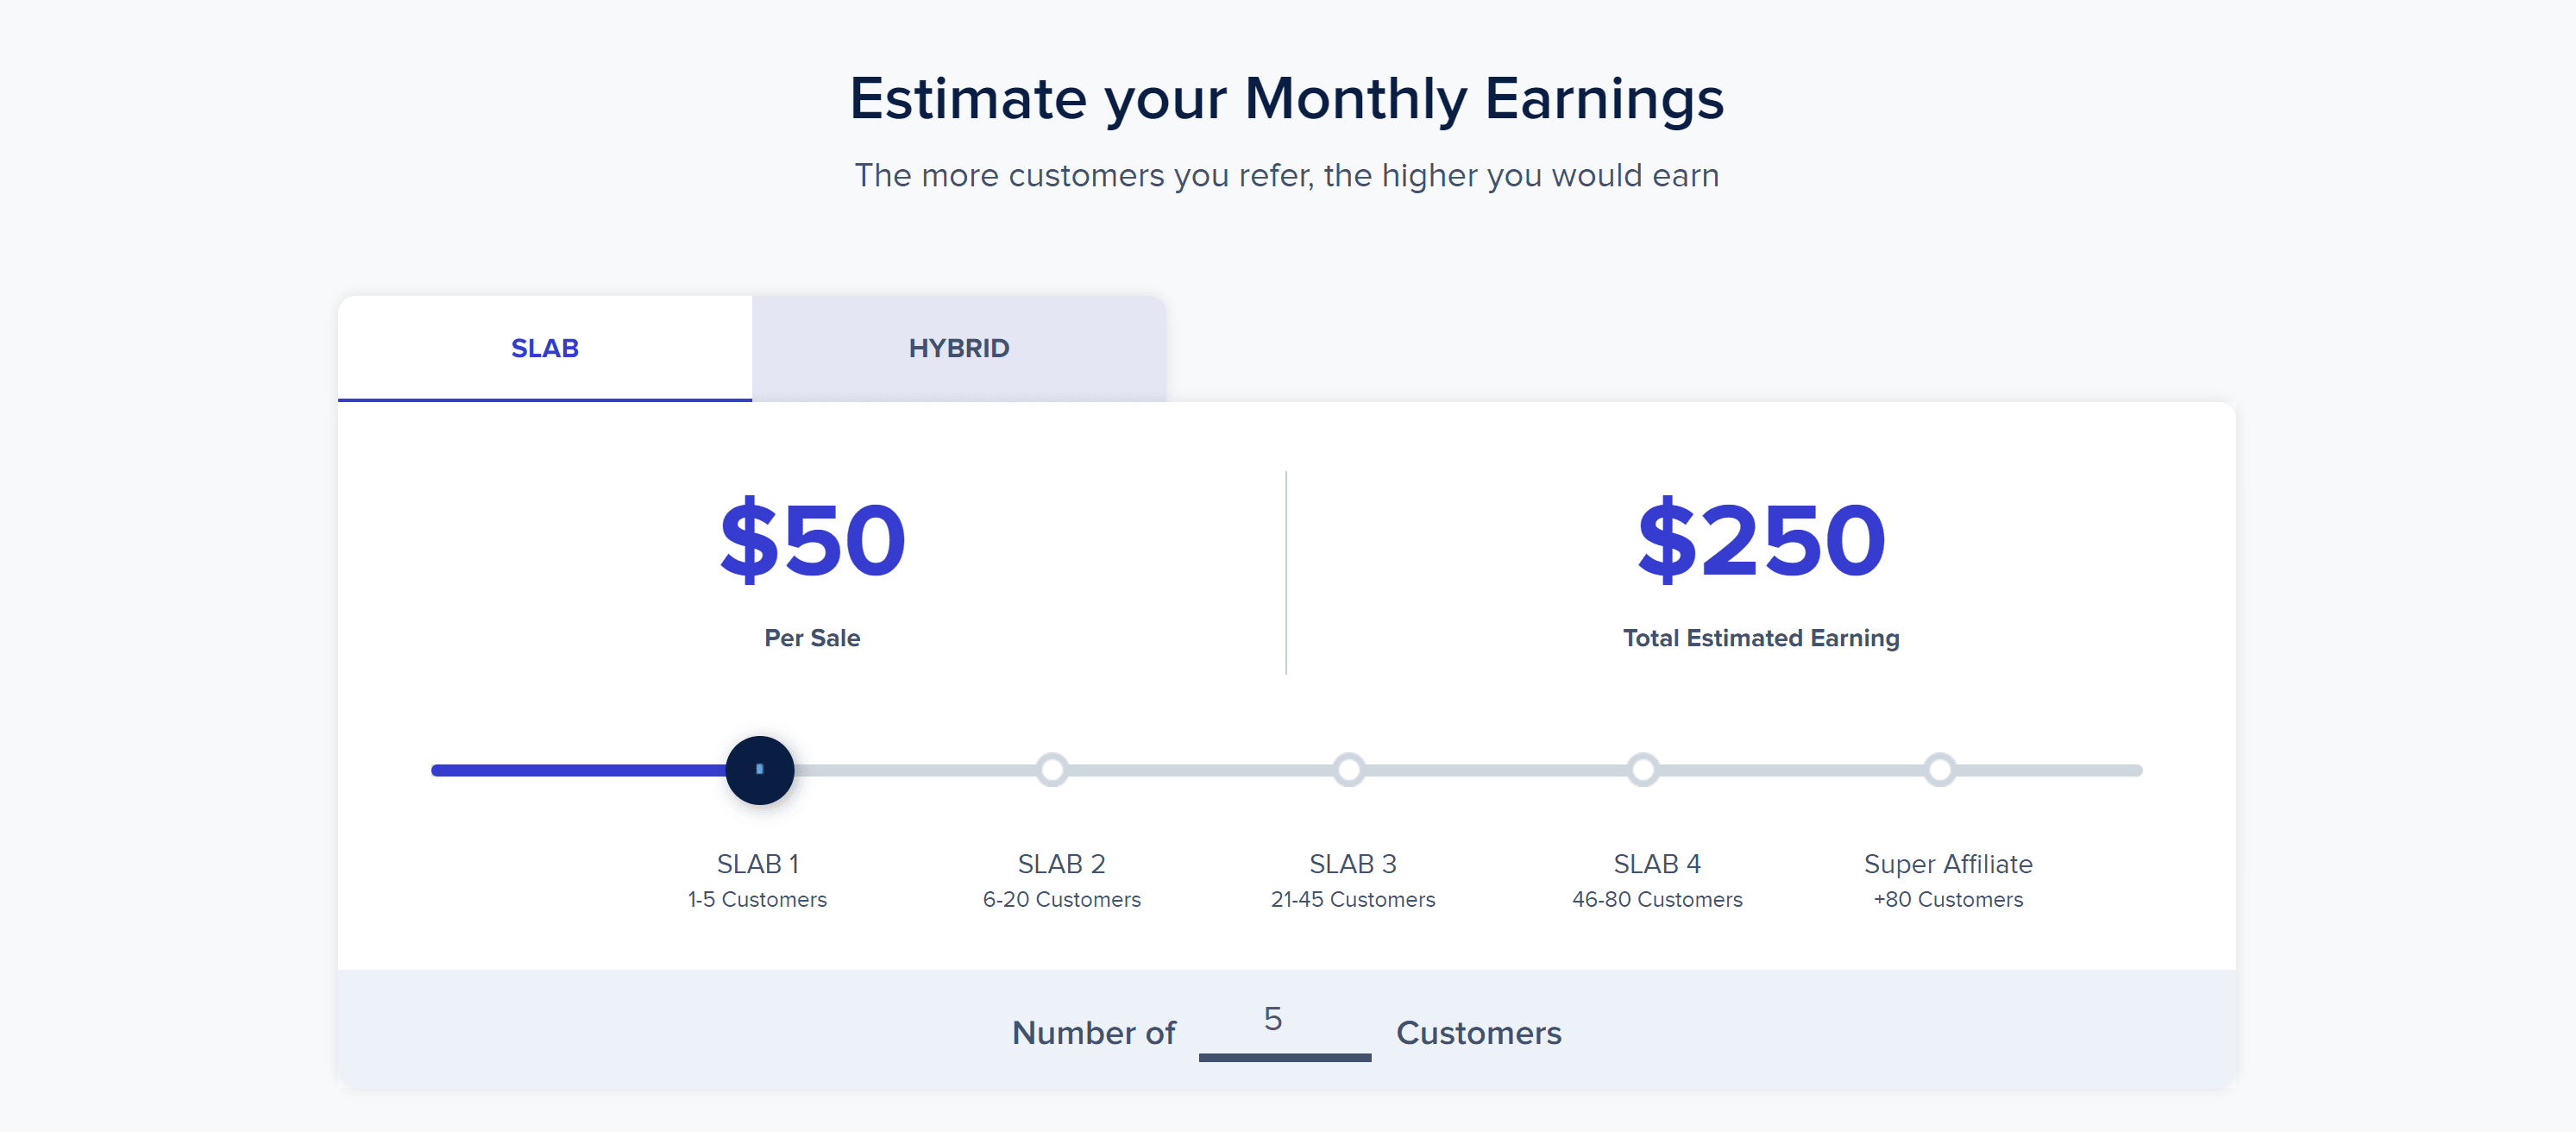Click the 'Estimate your Monthly Earnings' heading
The image size is (2576, 1132).
pos(1286,98)
